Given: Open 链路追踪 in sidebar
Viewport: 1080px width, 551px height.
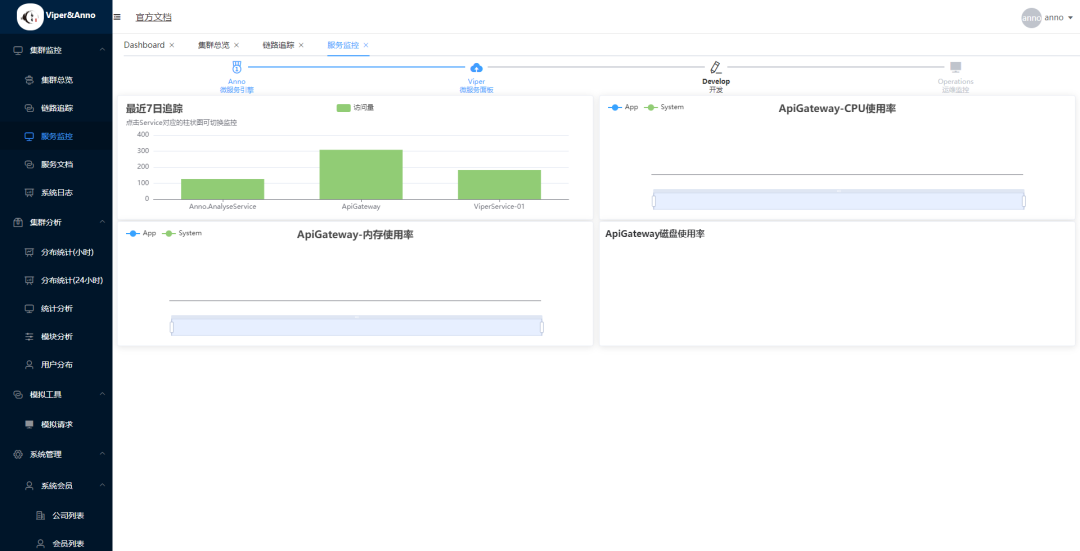Looking at the screenshot, I should (56, 108).
